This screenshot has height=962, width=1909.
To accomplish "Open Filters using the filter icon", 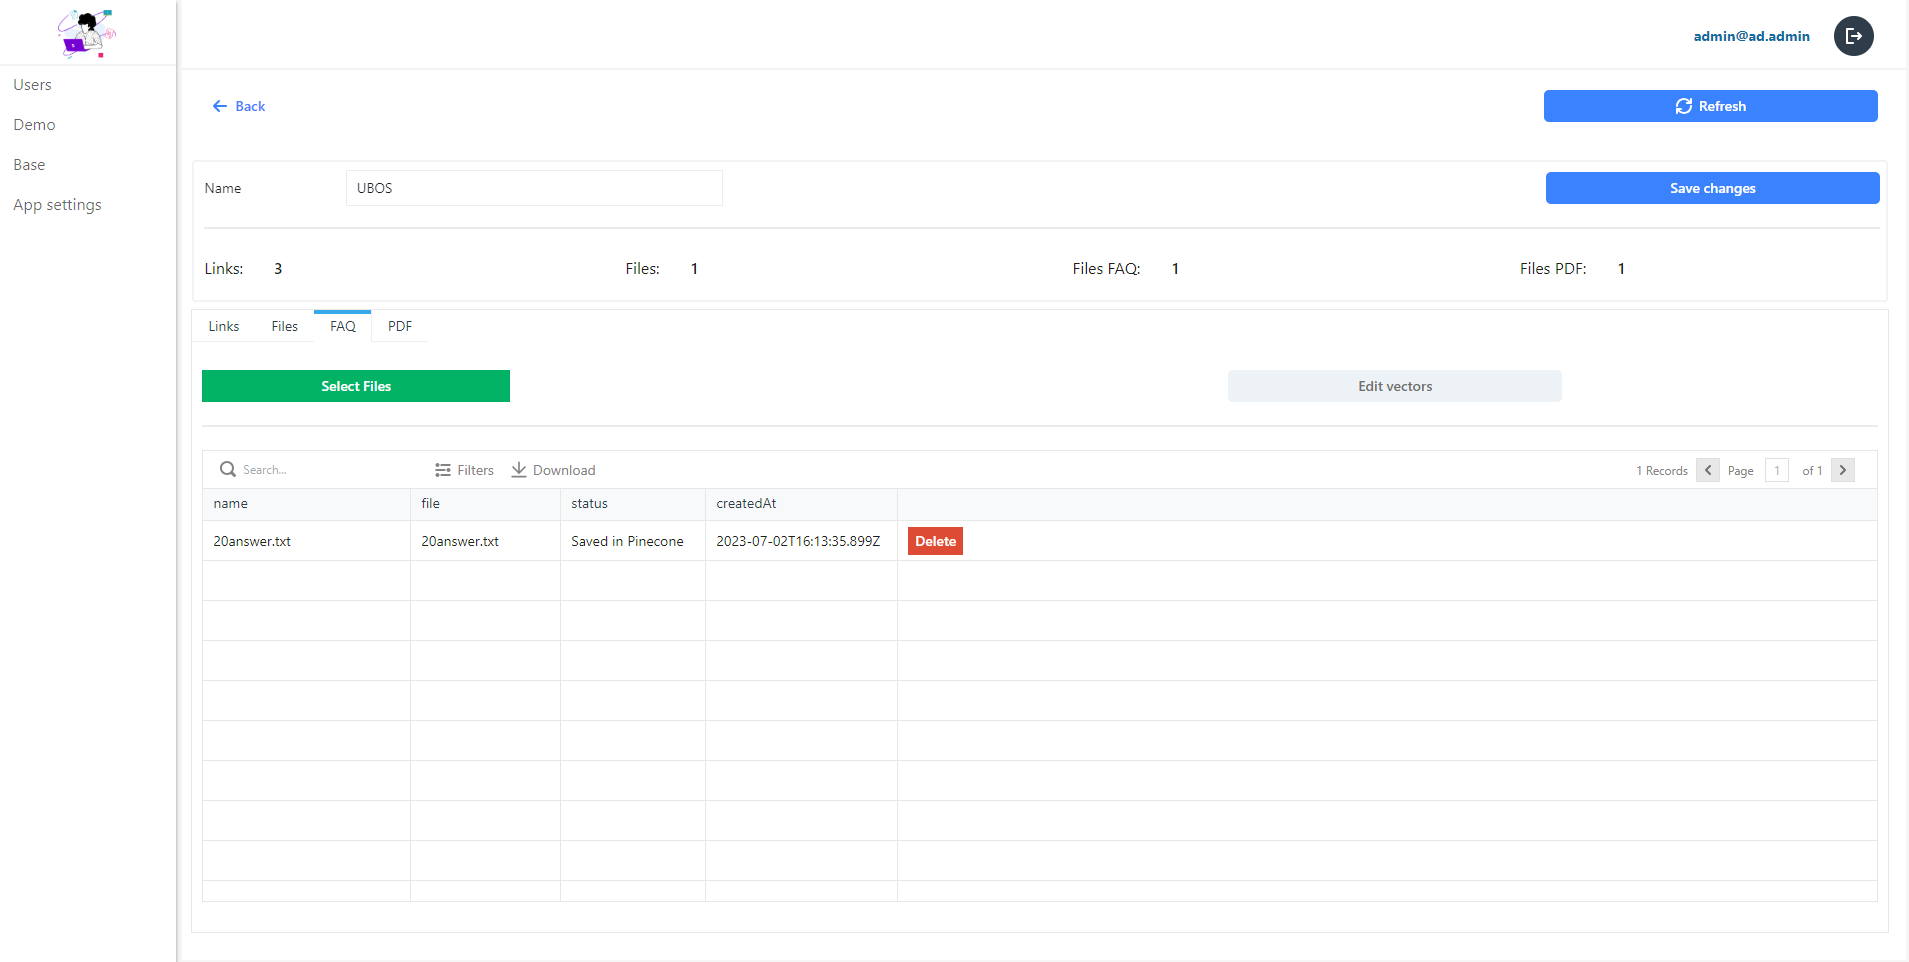I will [x=442, y=469].
